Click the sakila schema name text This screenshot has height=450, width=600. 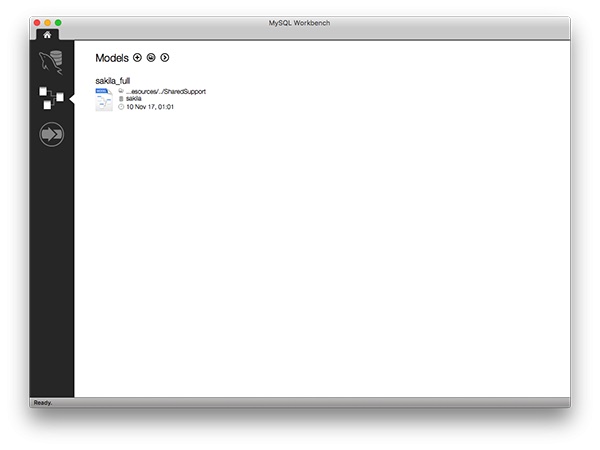(134, 99)
